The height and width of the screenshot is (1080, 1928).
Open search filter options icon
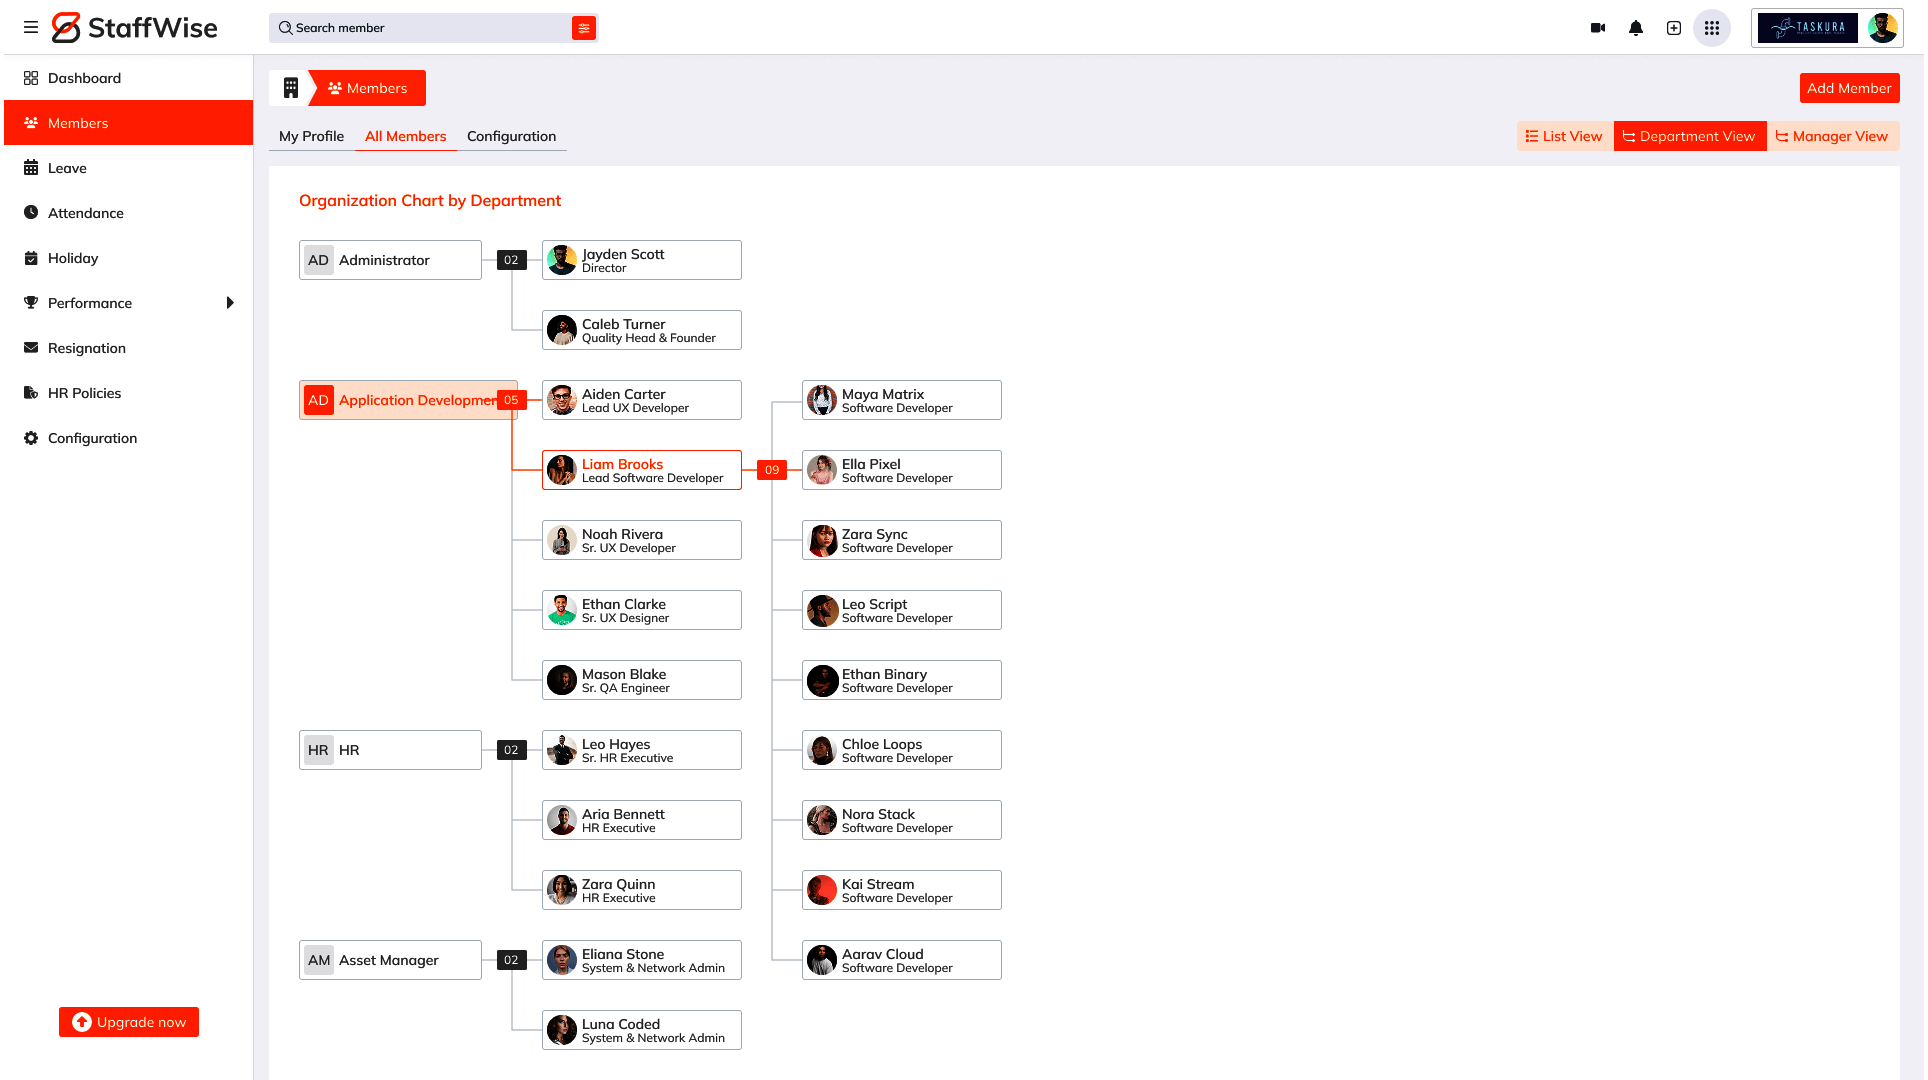click(x=584, y=28)
